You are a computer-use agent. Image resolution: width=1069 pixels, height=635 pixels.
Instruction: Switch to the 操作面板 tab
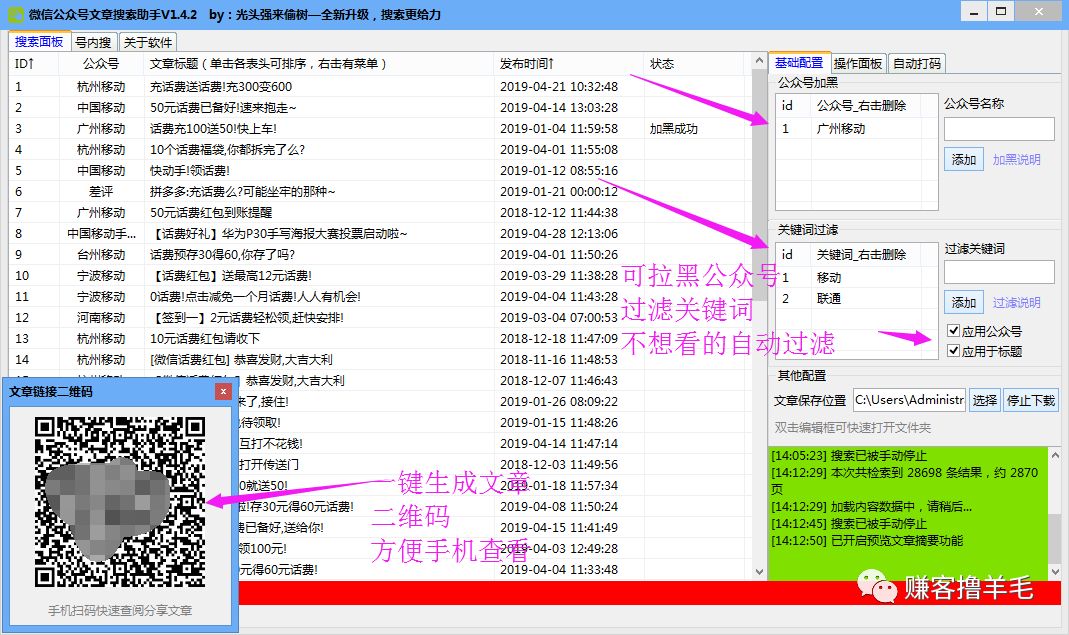858,63
